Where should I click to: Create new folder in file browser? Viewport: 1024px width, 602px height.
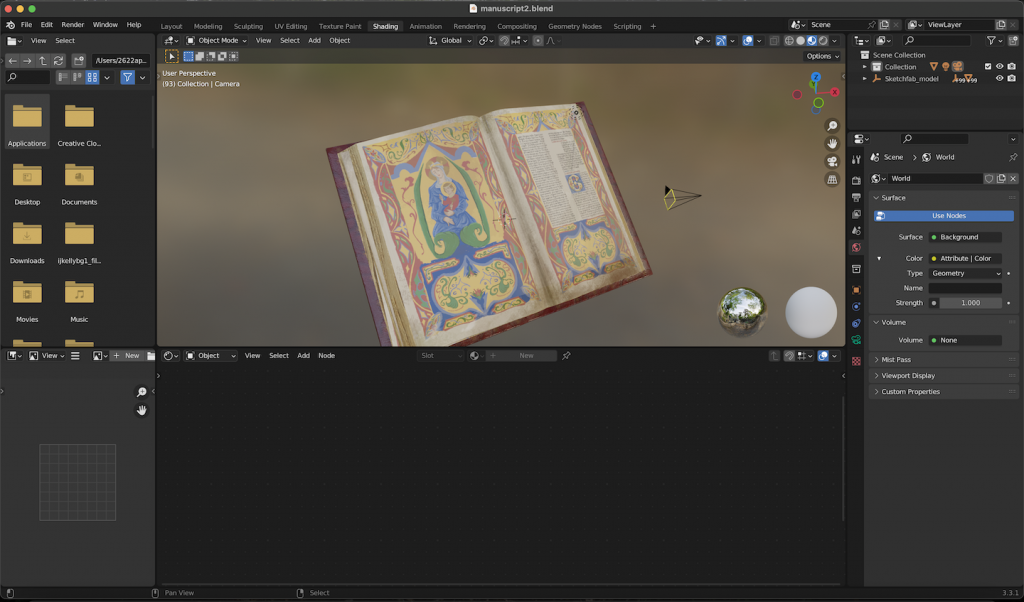point(78,61)
